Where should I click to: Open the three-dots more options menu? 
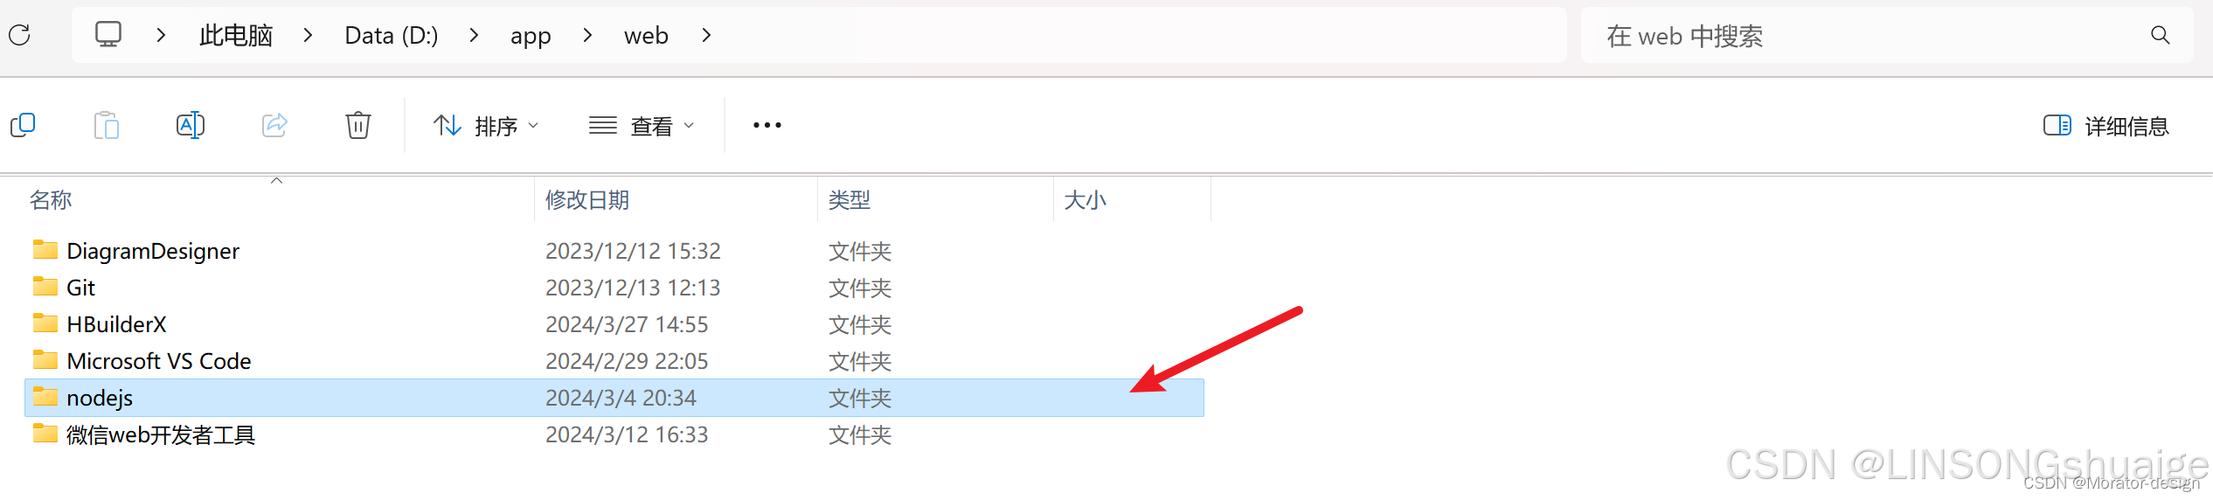tap(767, 125)
